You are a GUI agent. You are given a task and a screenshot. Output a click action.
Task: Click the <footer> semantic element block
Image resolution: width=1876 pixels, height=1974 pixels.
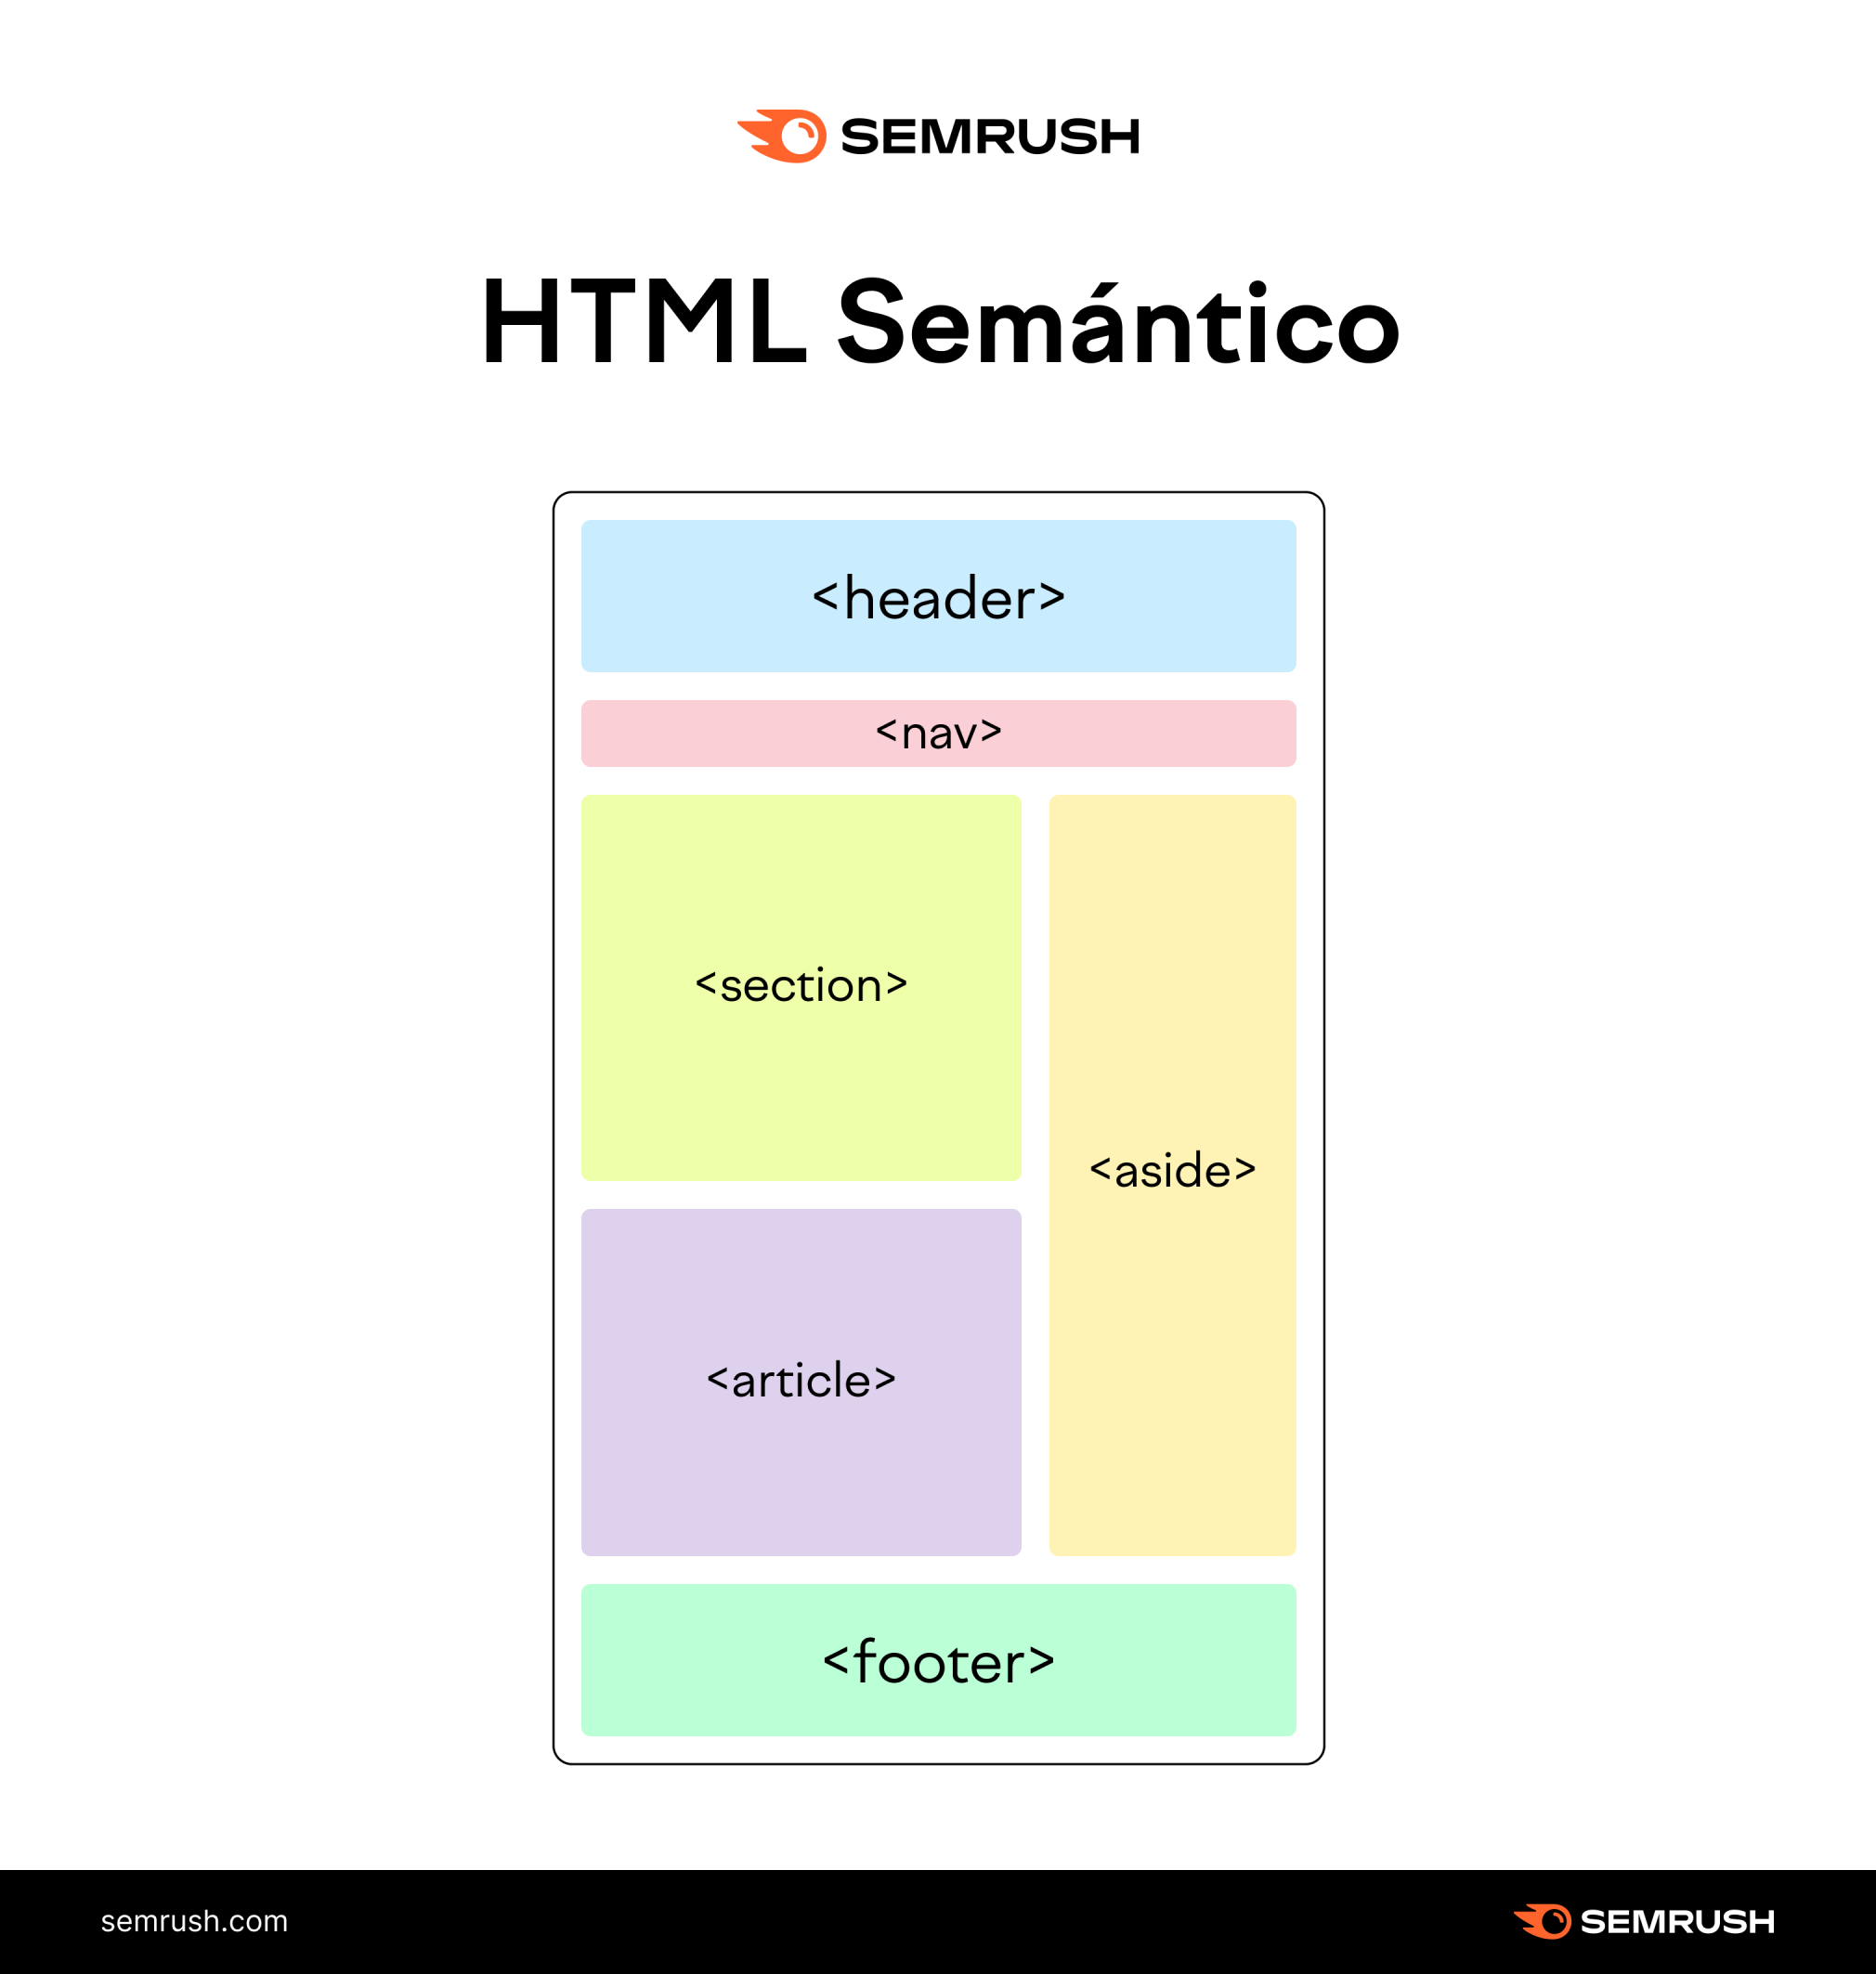pyautogui.click(x=938, y=1676)
